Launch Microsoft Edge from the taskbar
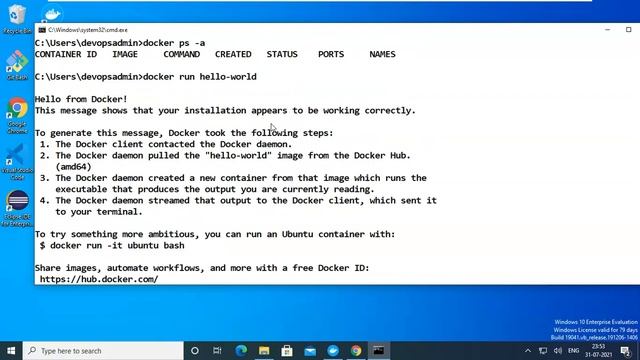The width and height of the screenshot is (640, 360). (x=241, y=351)
